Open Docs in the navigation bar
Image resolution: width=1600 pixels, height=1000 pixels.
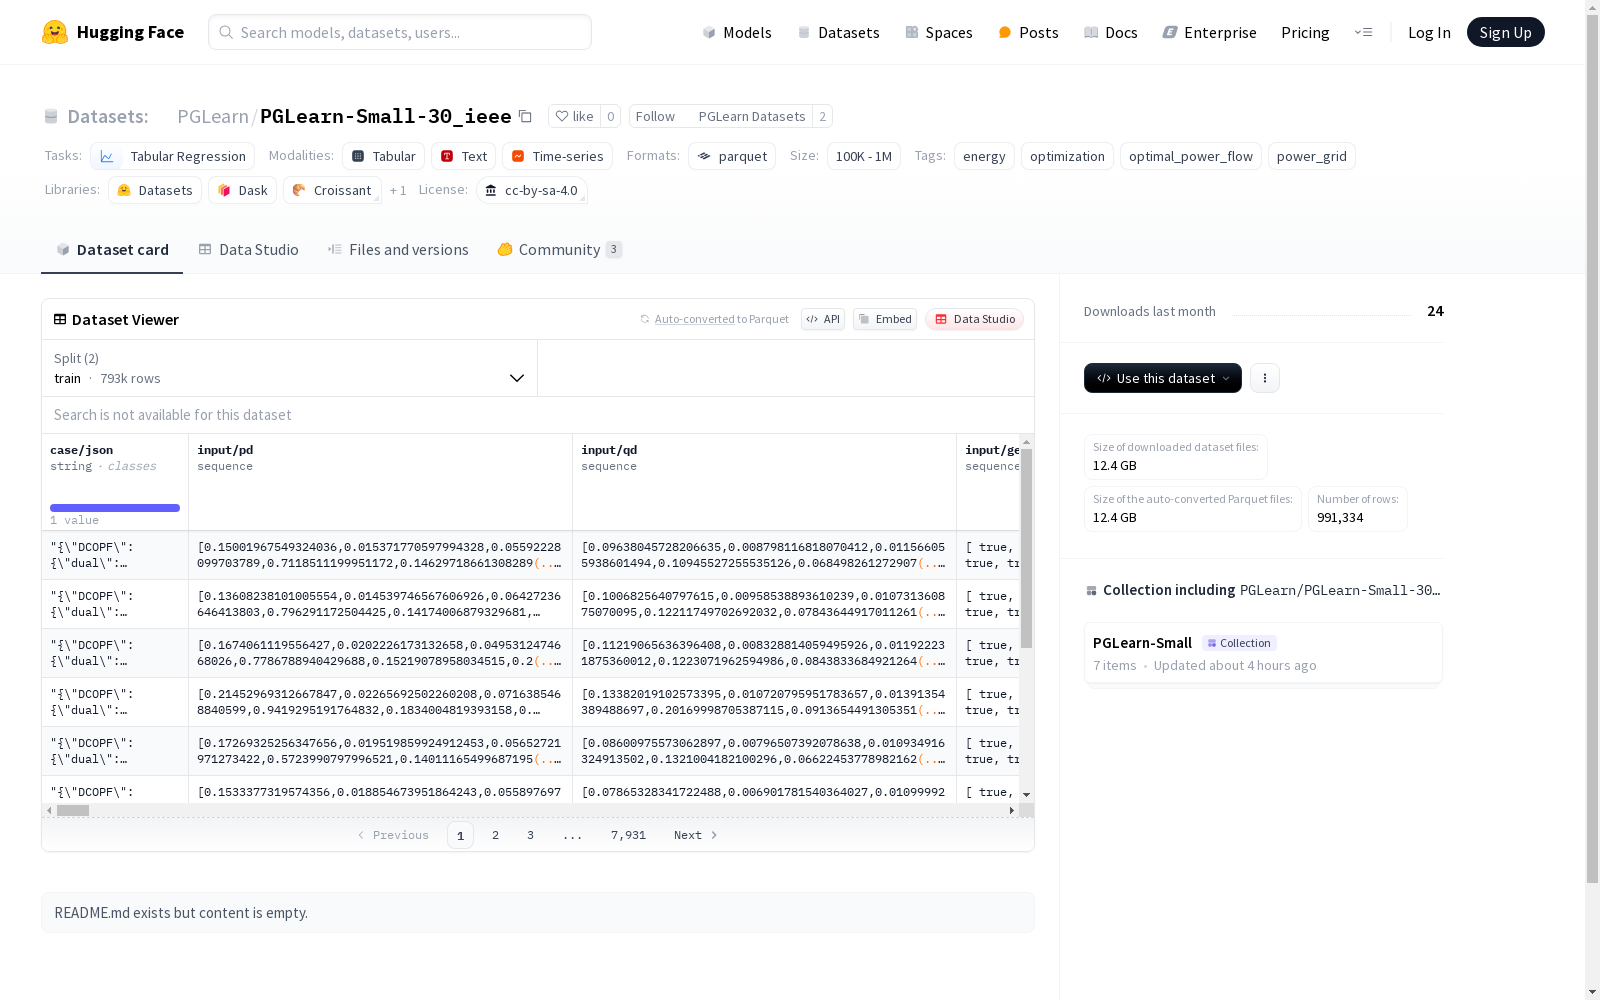pos(1111,32)
